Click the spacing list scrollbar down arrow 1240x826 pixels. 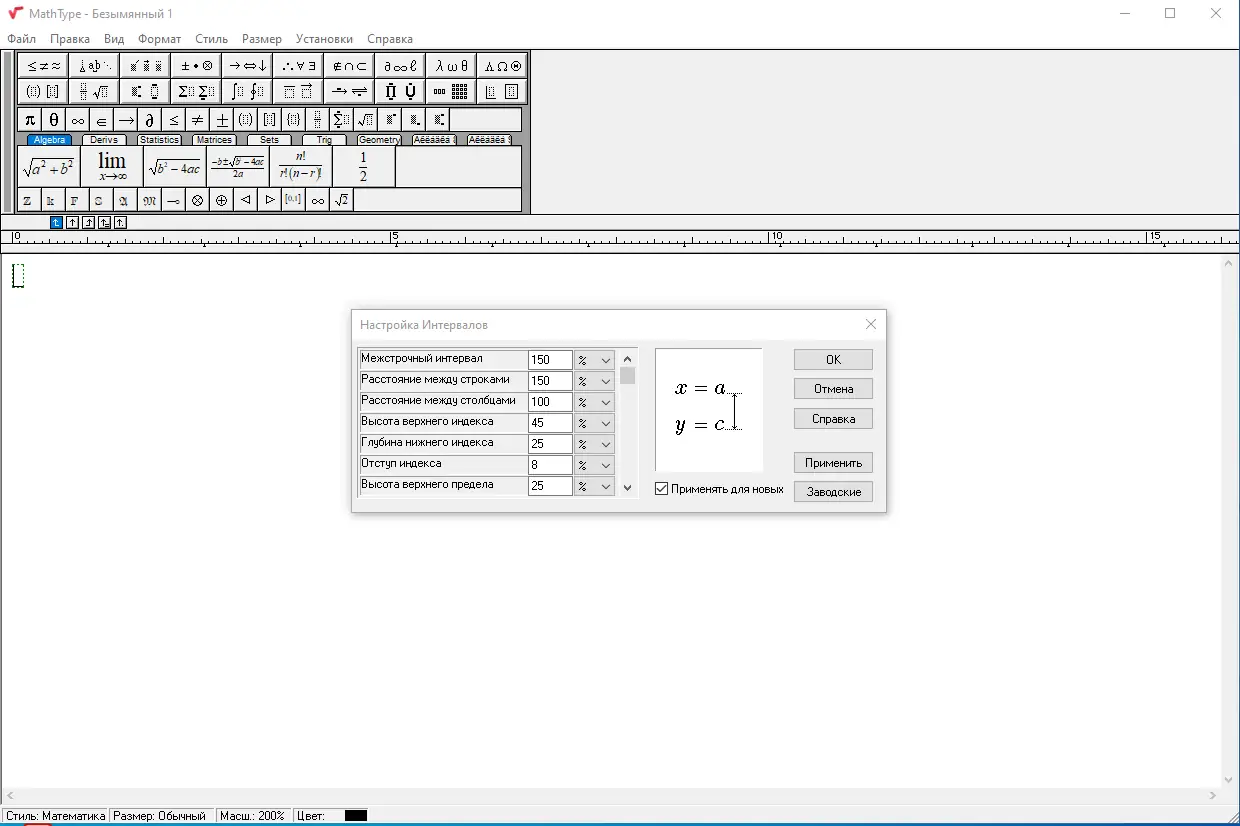pyautogui.click(x=628, y=487)
